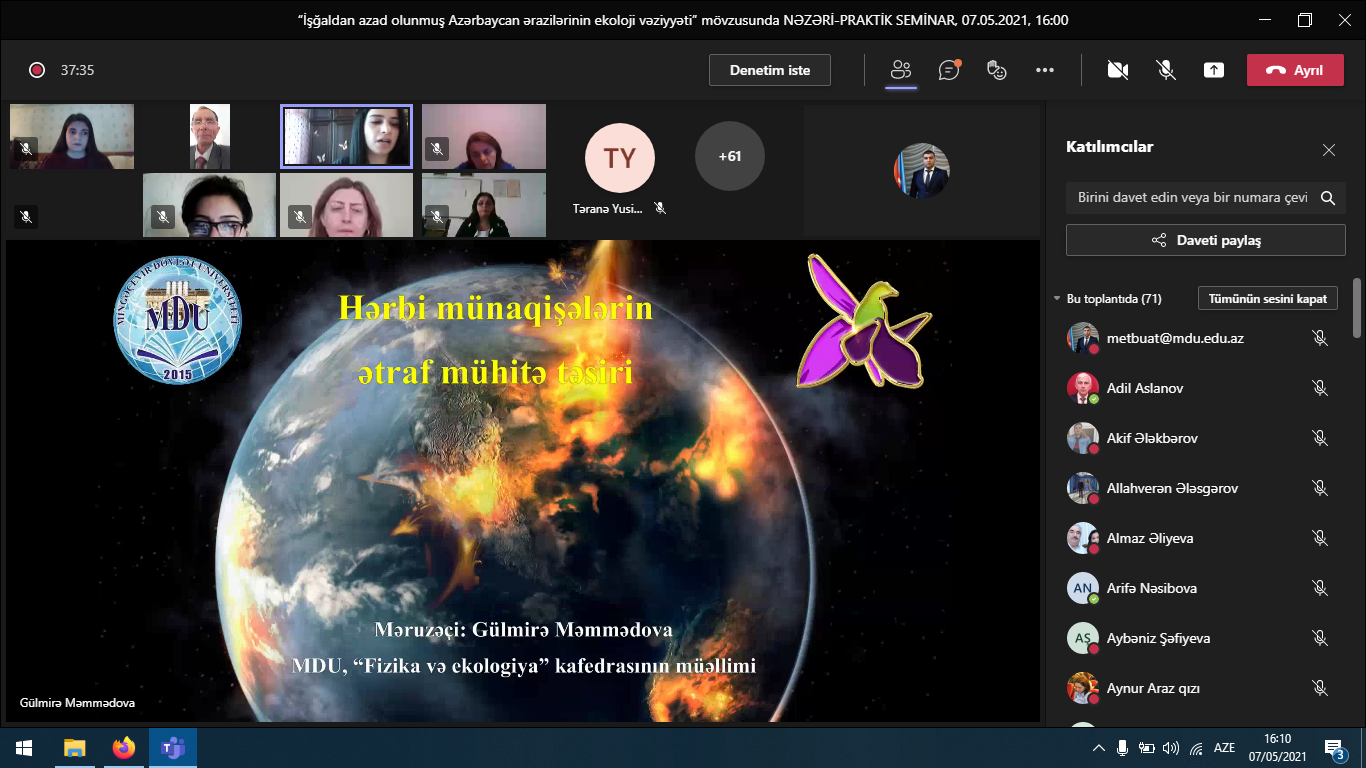Mute everyone with Tümünün sesini kapat
Image resolution: width=1366 pixels, height=768 pixels.
[1267, 299]
